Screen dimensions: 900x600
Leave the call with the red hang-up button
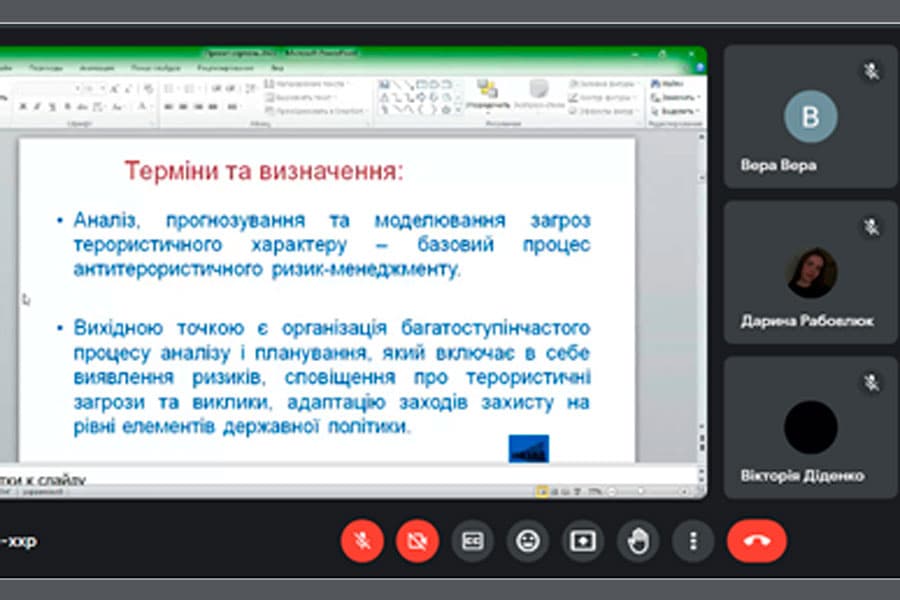click(x=758, y=540)
